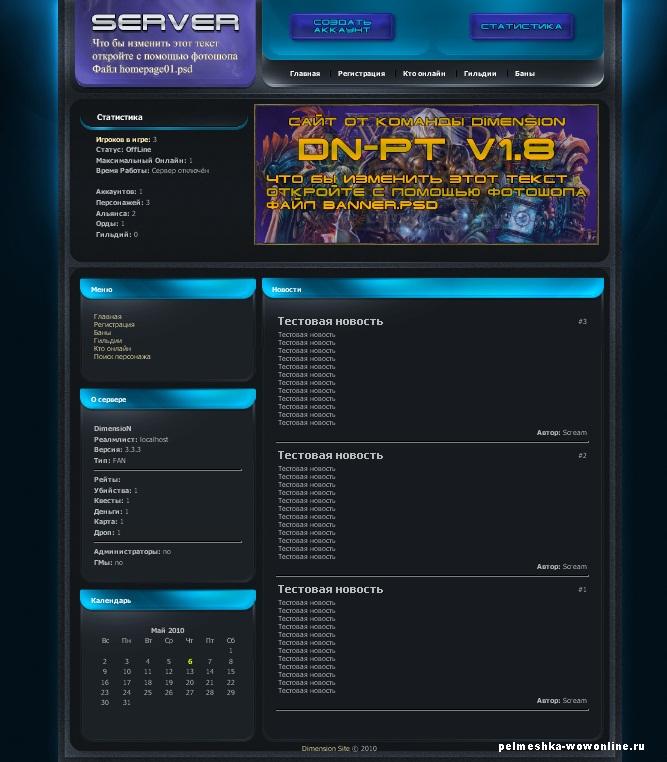667x762 pixels.
Task: Open "Поиск персонажа" sidebar link
Action: (x=122, y=357)
